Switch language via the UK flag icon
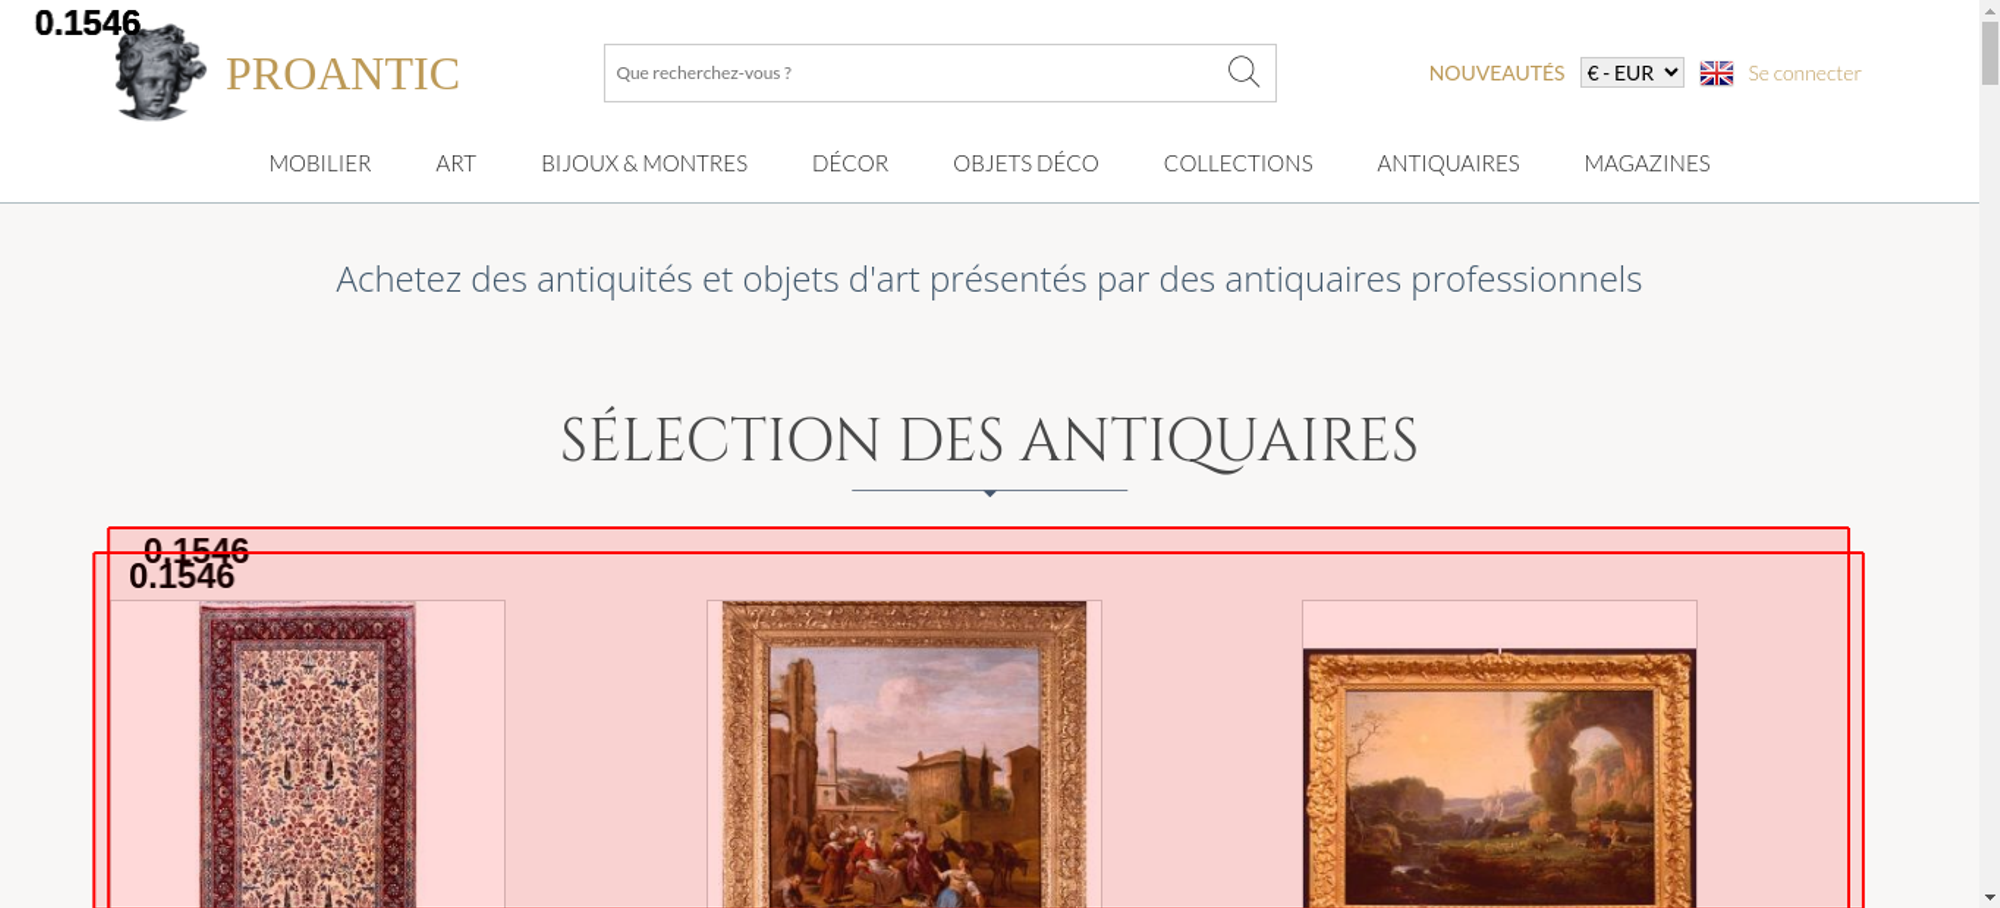Screen dimensions: 2000x908 [1716, 73]
